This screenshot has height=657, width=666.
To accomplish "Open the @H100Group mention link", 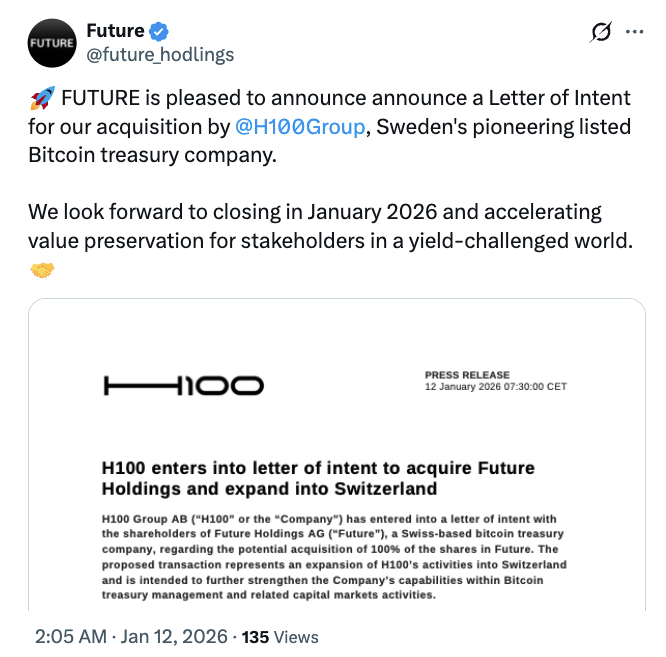I will 293,127.
